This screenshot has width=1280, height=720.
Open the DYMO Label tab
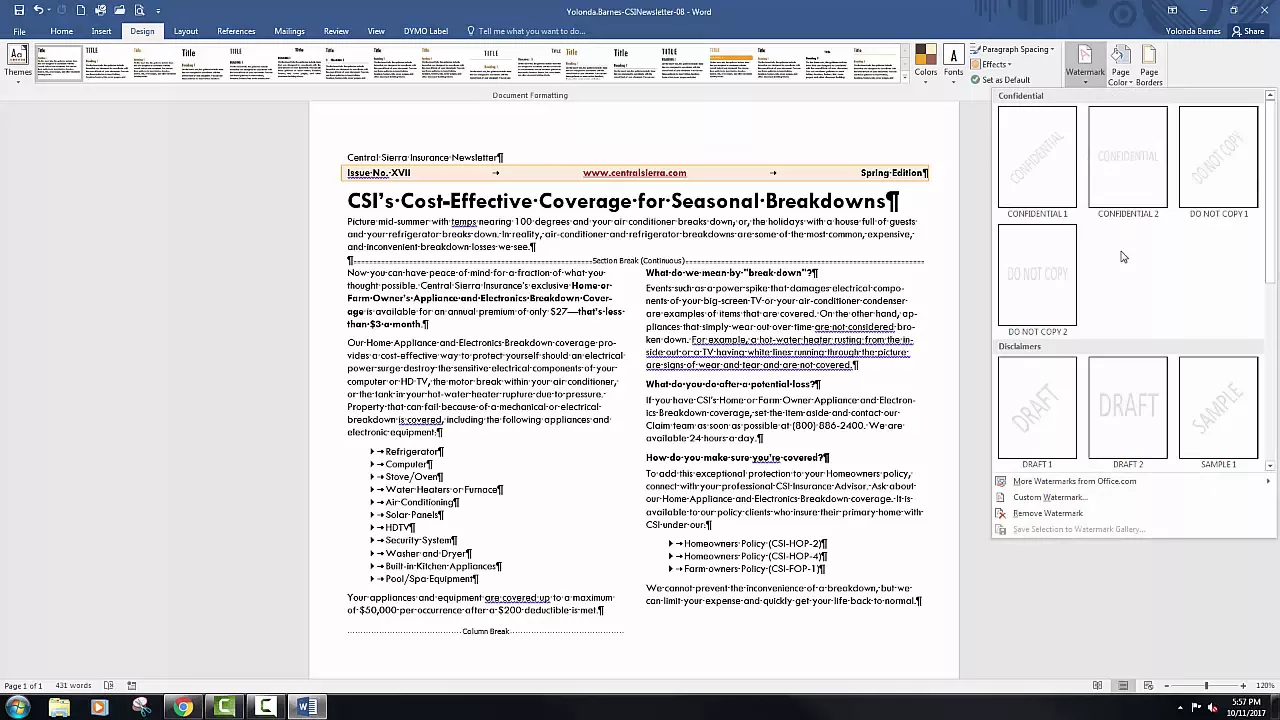pyautogui.click(x=426, y=31)
